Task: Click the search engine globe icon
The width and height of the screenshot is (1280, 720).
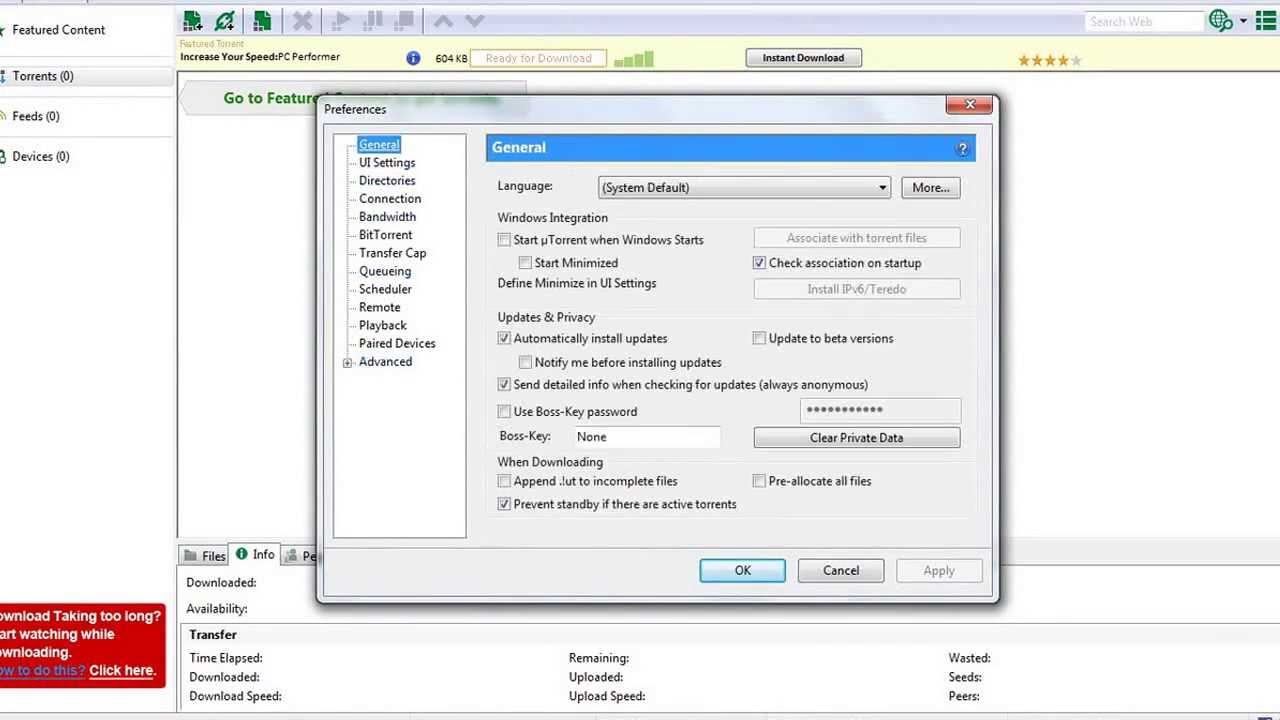Action: click(1221, 20)
